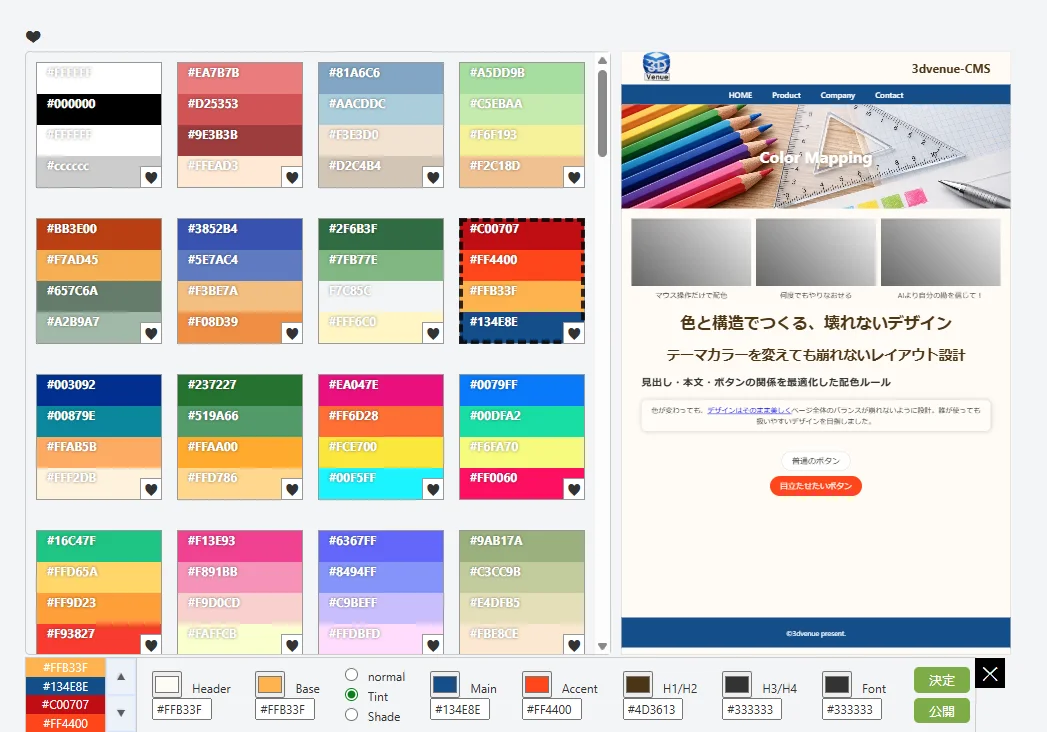
Task: Favorite the #16C47F palette with its heart
Action: [151, 645]
